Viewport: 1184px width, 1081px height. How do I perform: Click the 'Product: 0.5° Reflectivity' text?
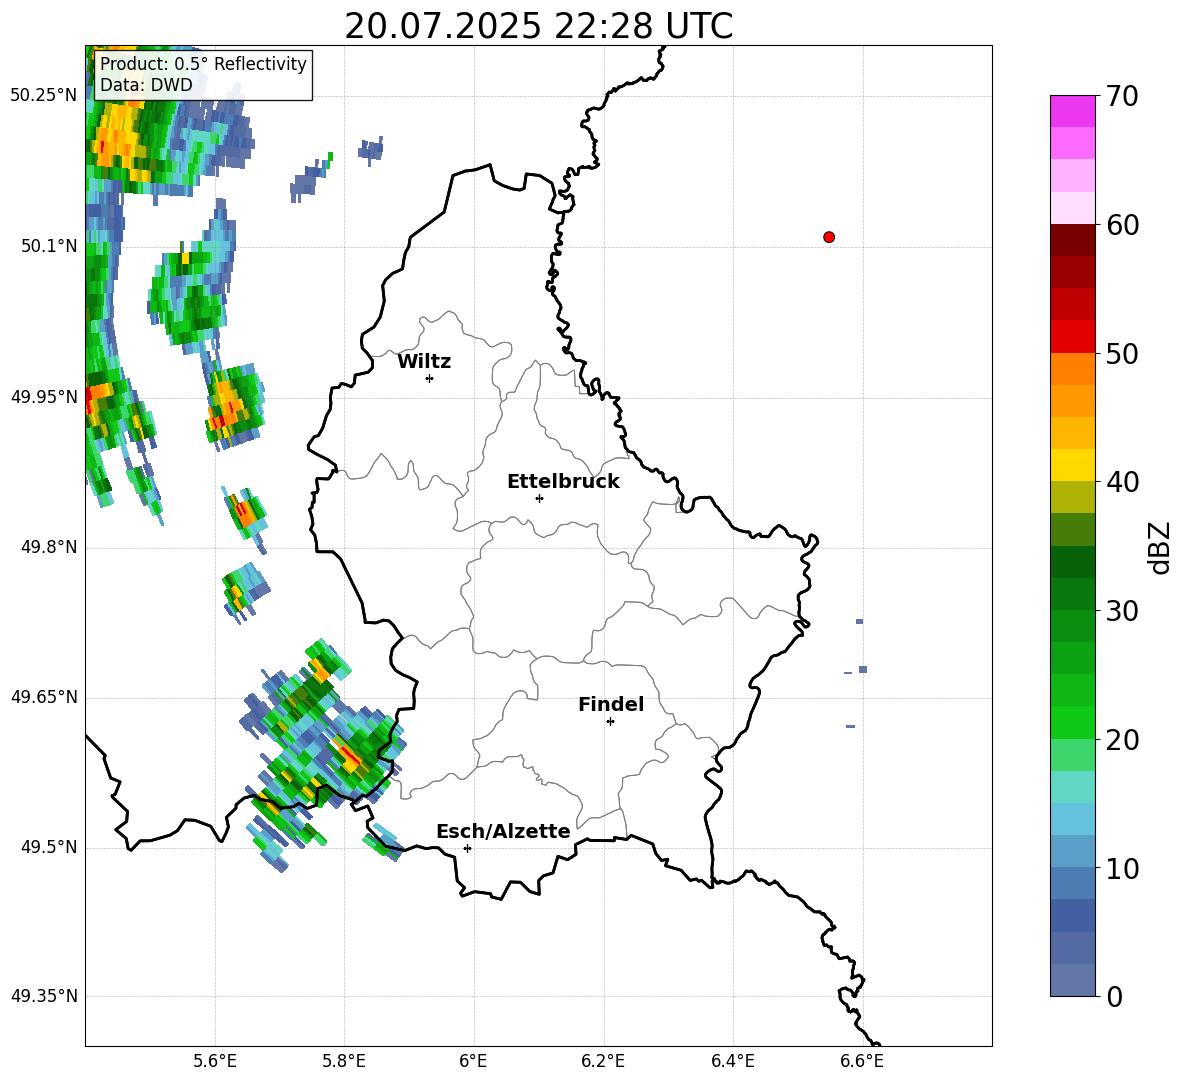(x=203, y=63)
